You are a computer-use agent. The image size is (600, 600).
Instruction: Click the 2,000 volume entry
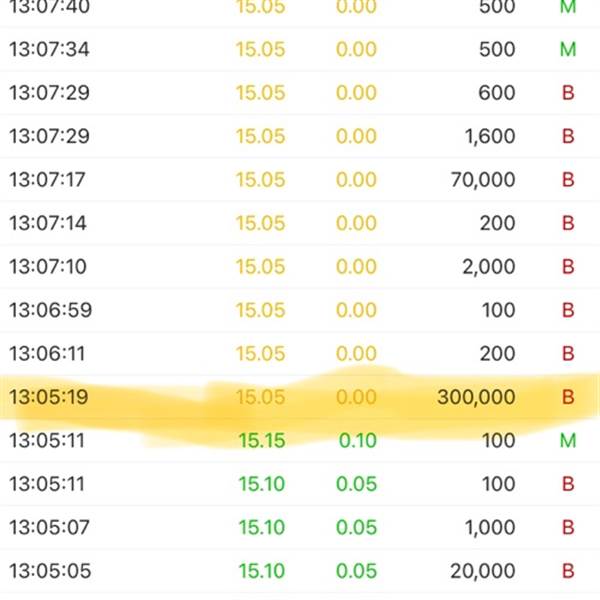point(489,266)
